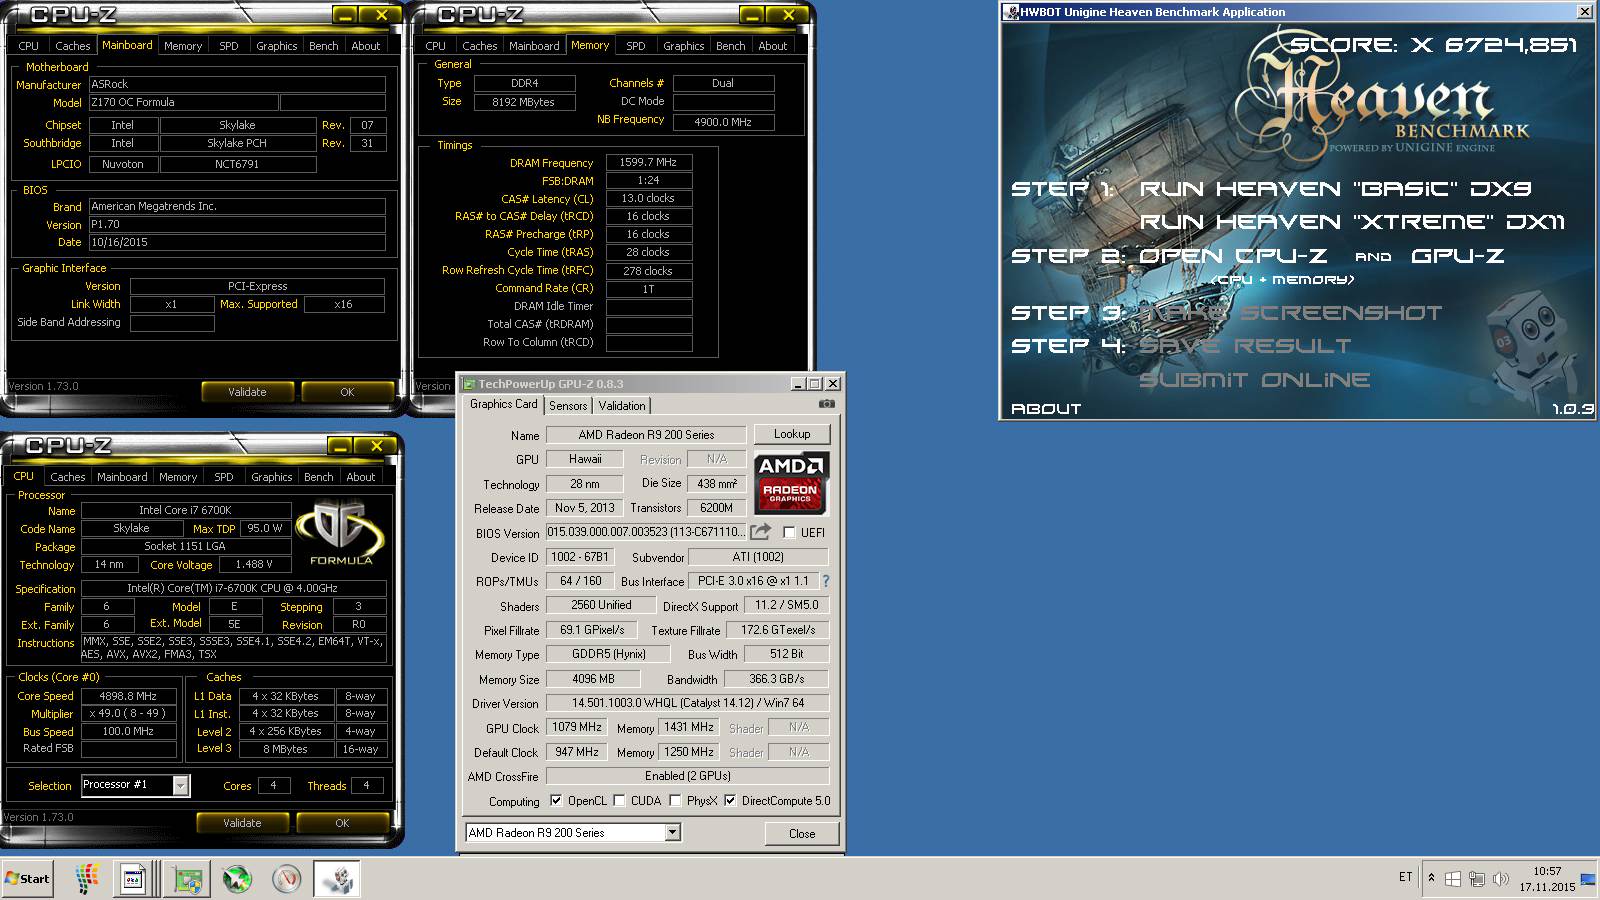Screen dimensions: 1600x900
Task: Click the Driver Version field in GPU-Z
Action: click(x=688, y=703)
